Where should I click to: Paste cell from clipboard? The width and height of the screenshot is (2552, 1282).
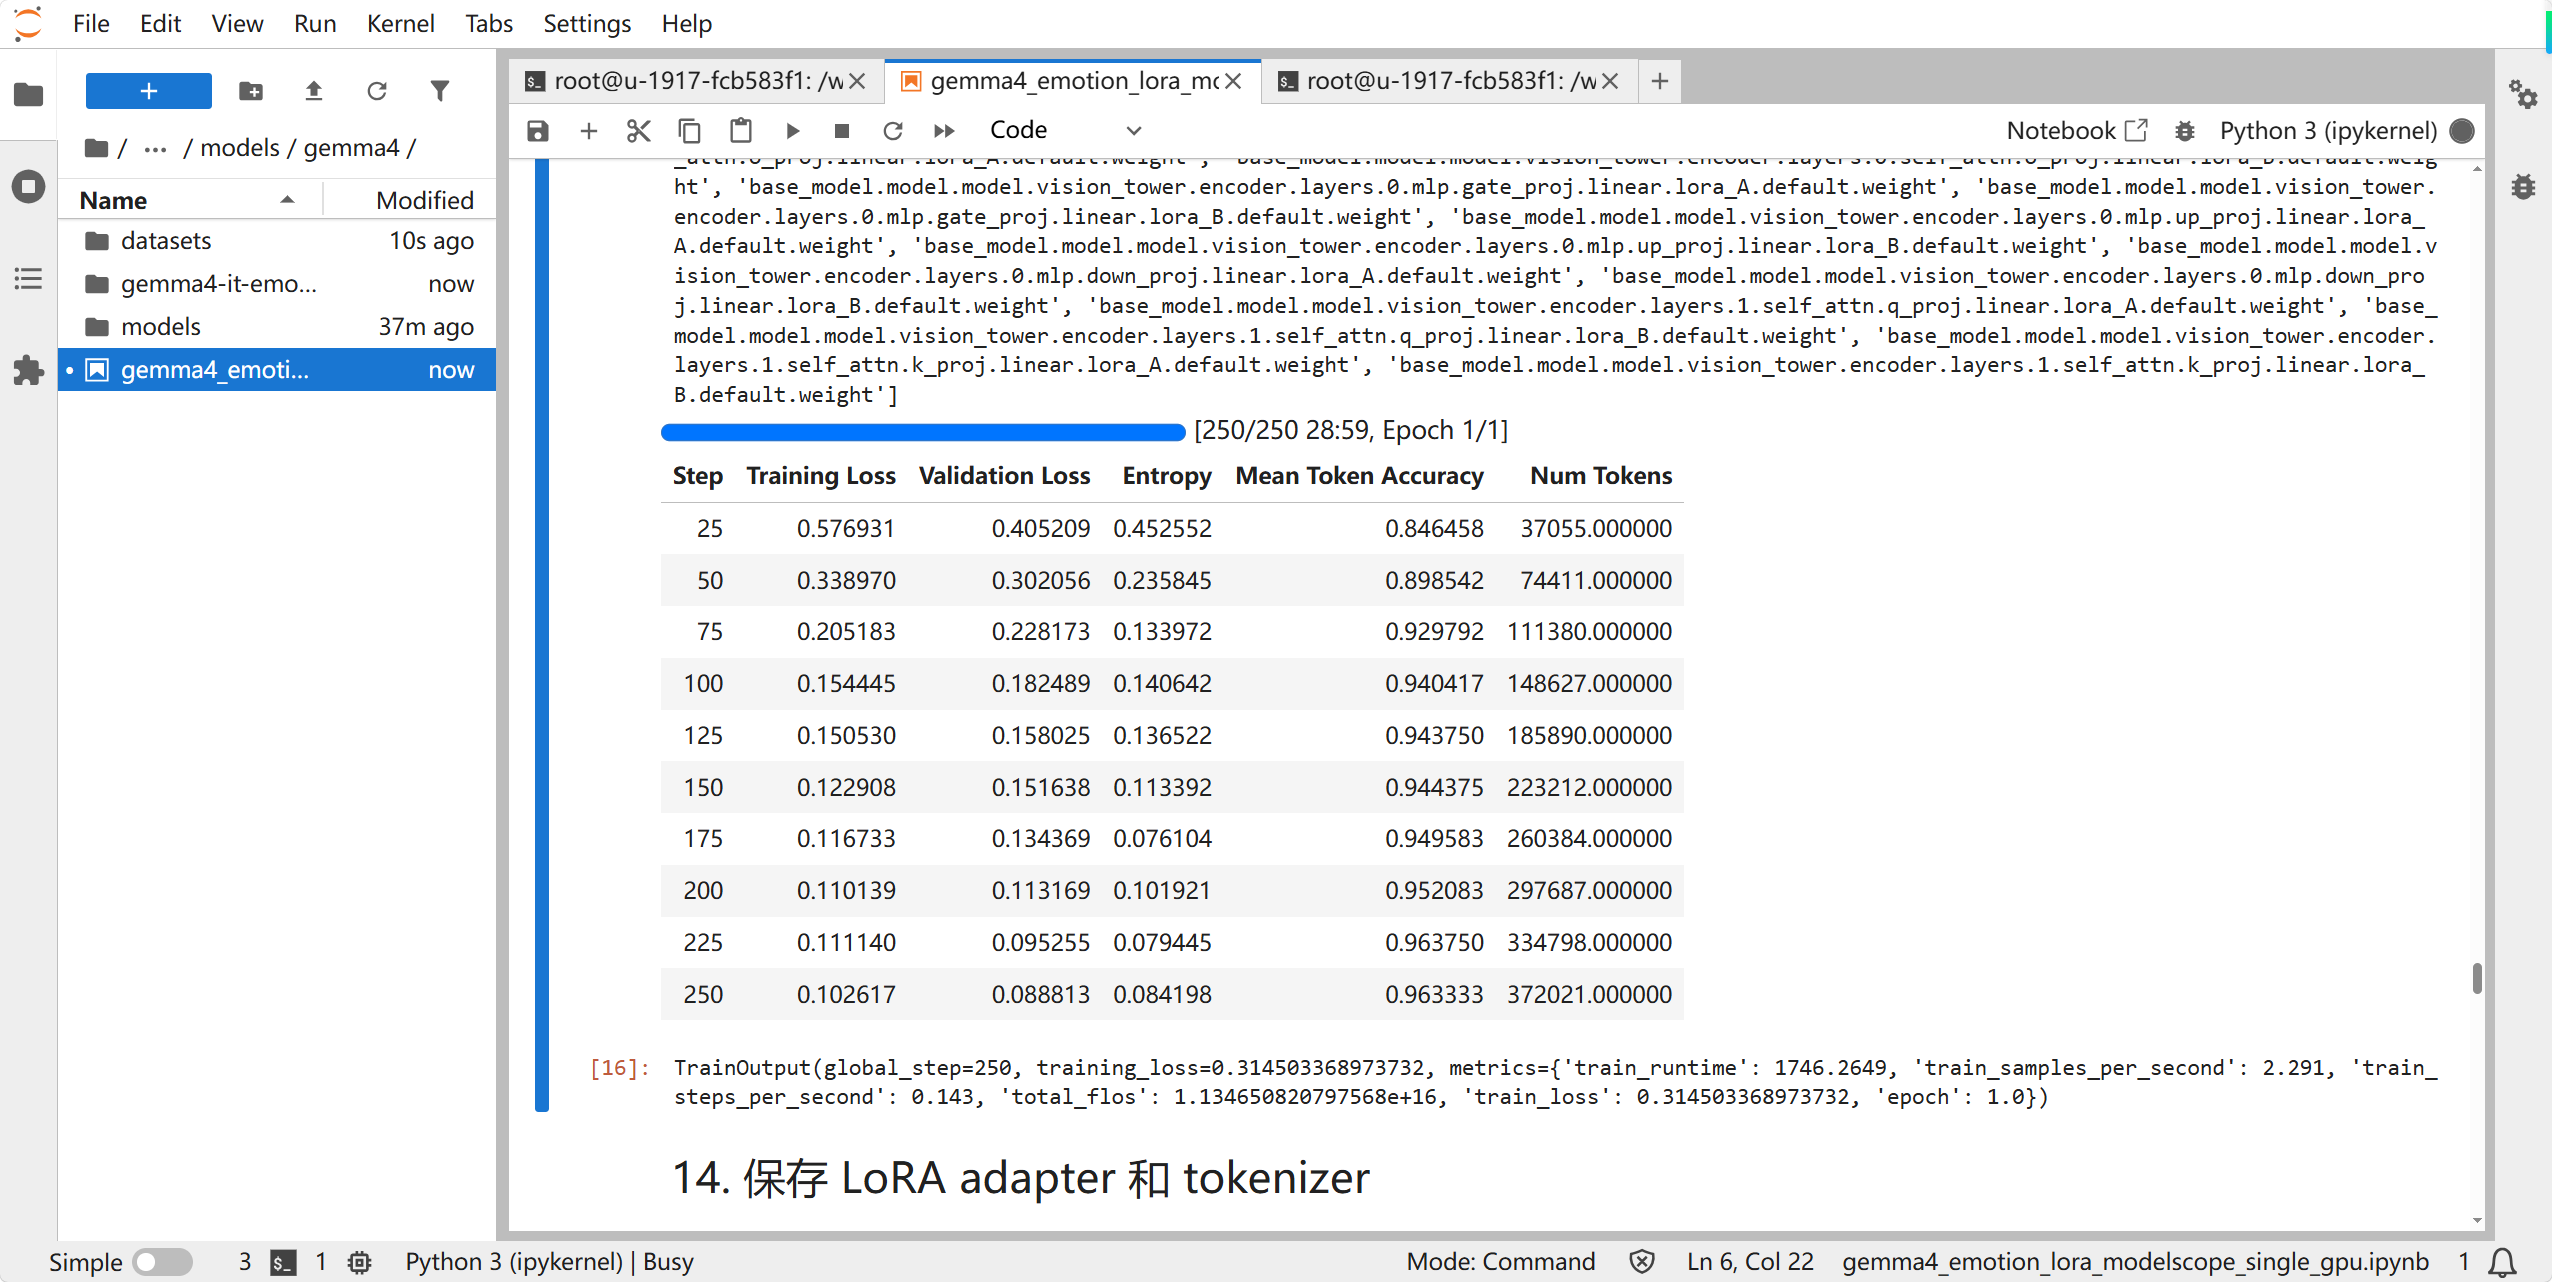pos(740,131)
